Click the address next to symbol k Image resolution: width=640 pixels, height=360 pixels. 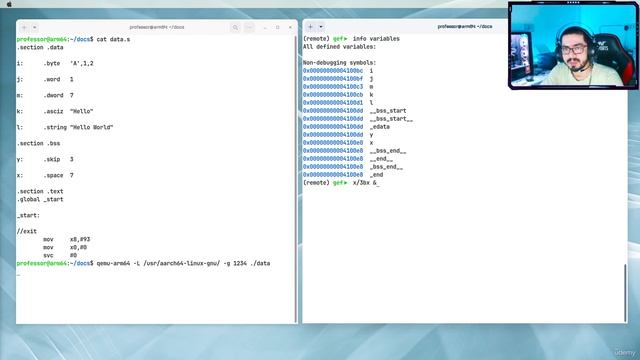(333, 95)
